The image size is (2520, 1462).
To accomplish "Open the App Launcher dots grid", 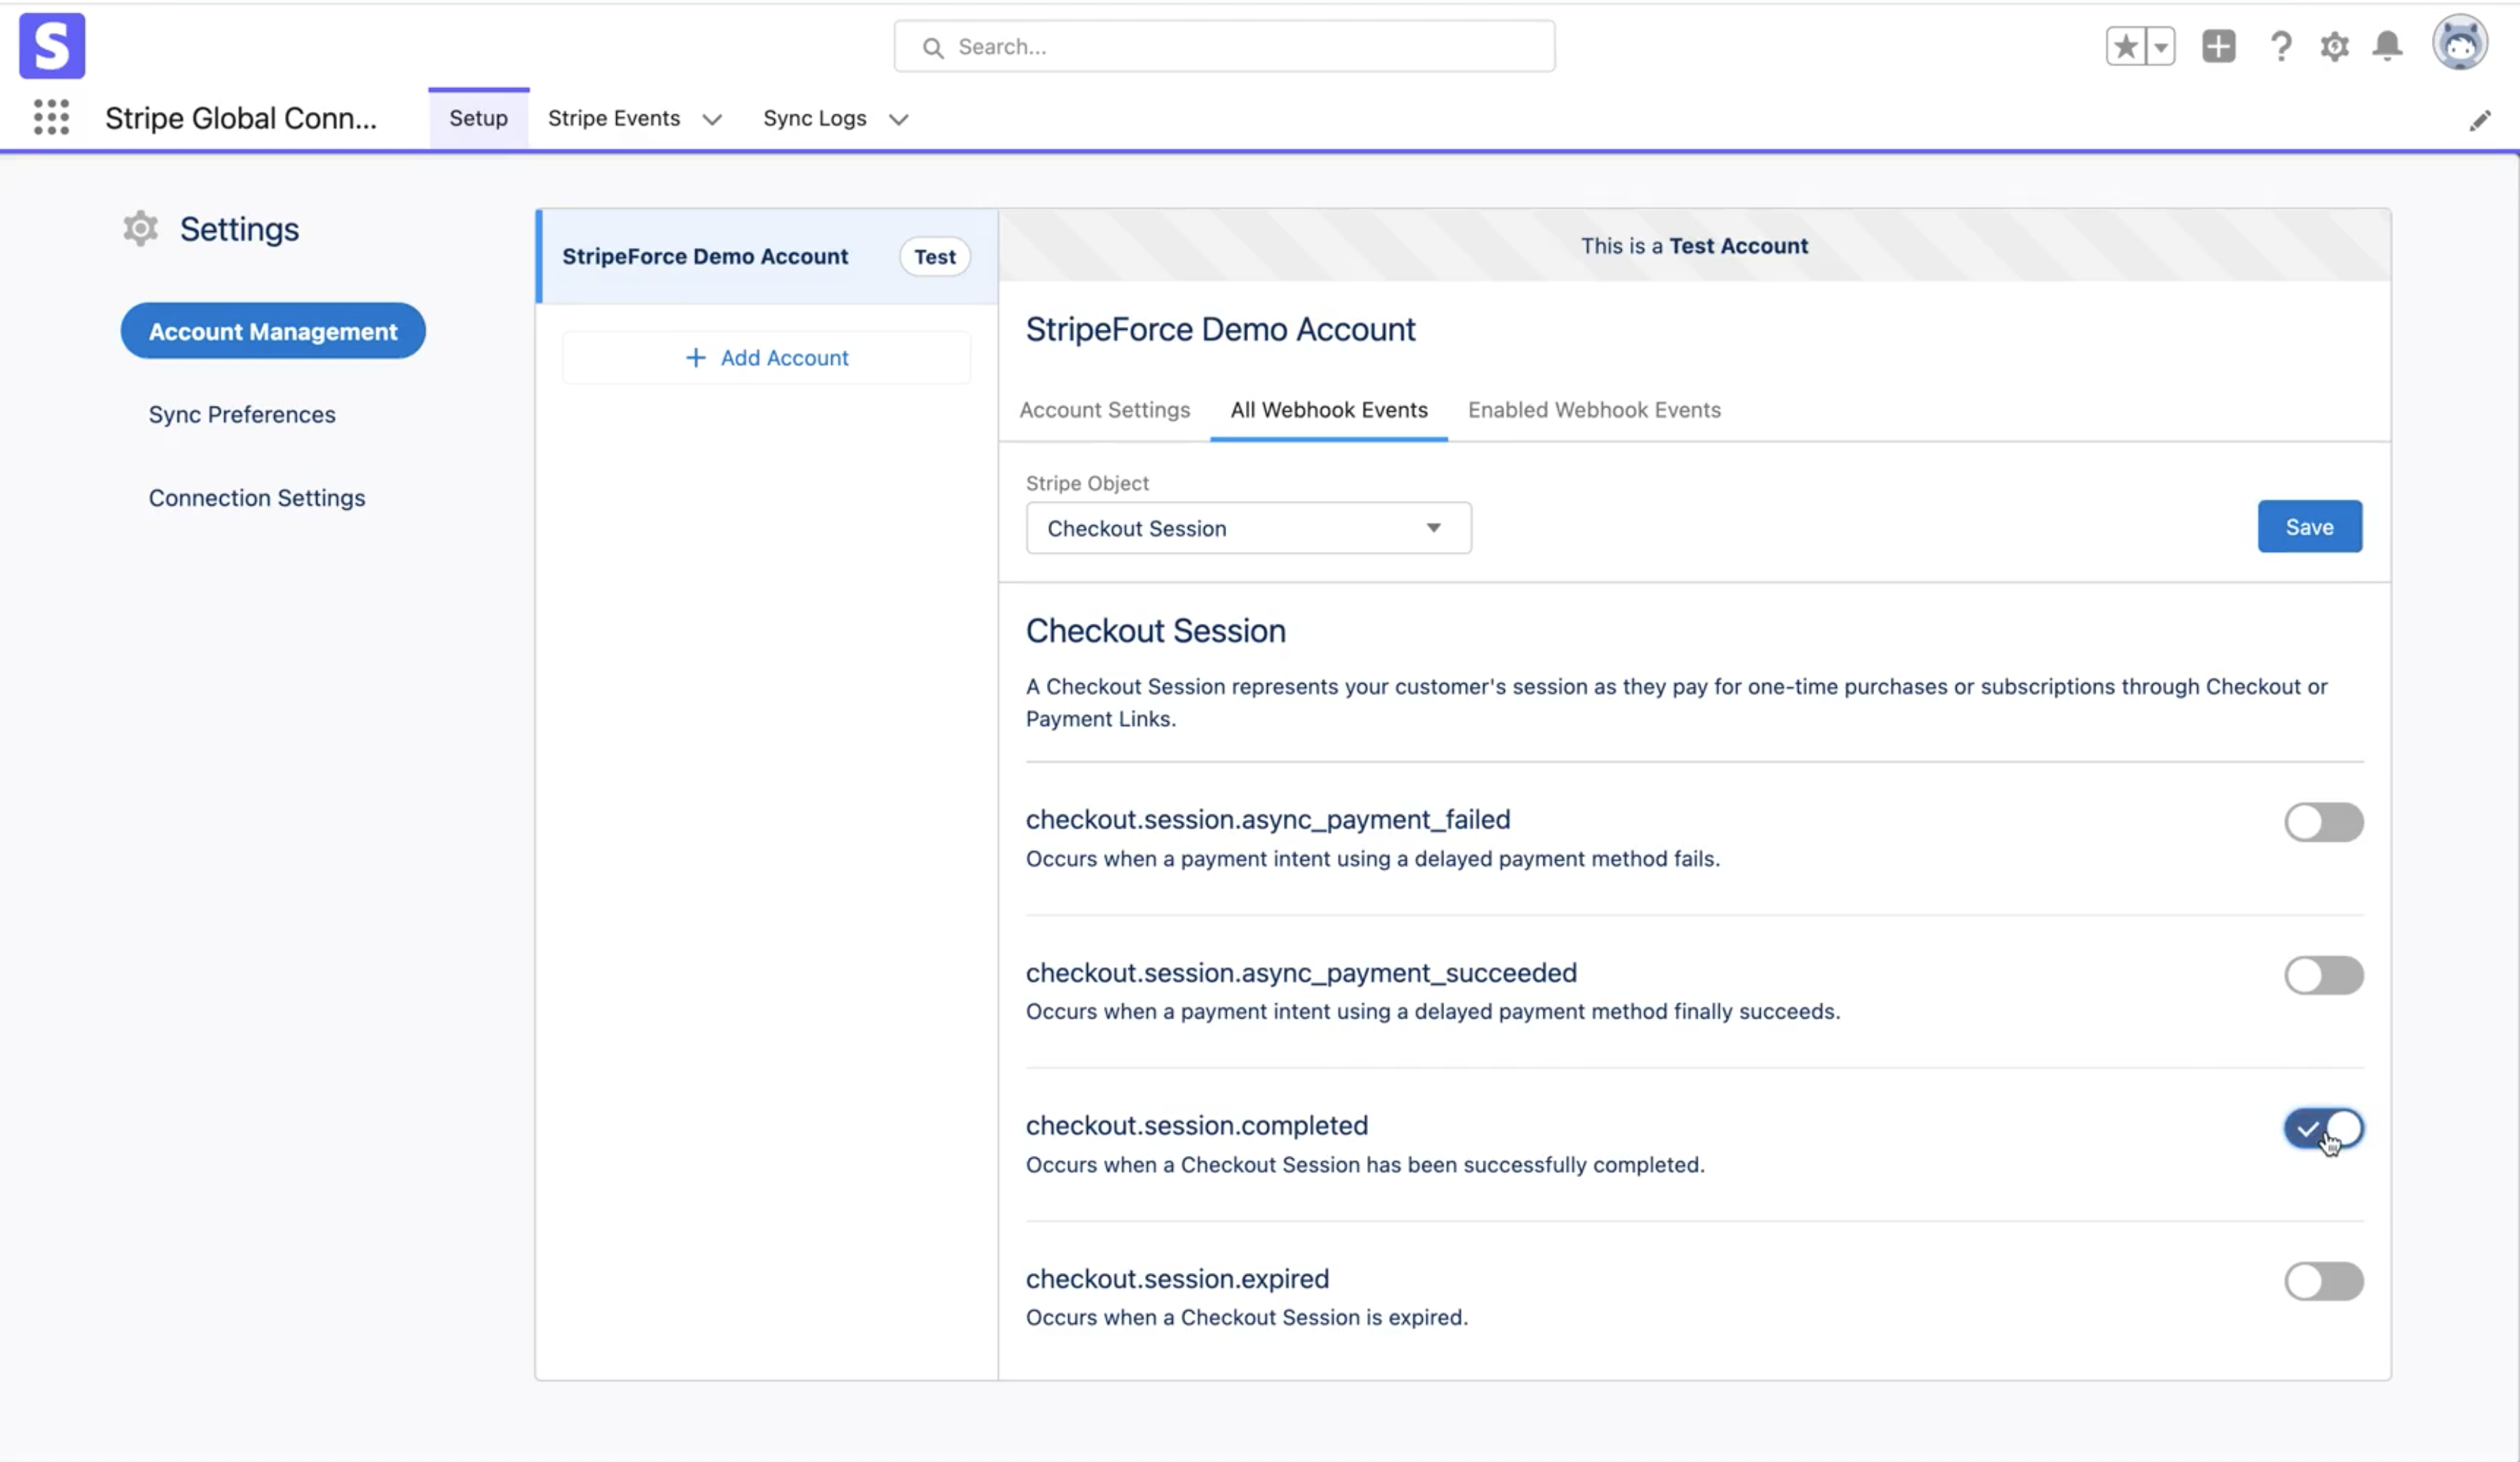I will point(51,117).
